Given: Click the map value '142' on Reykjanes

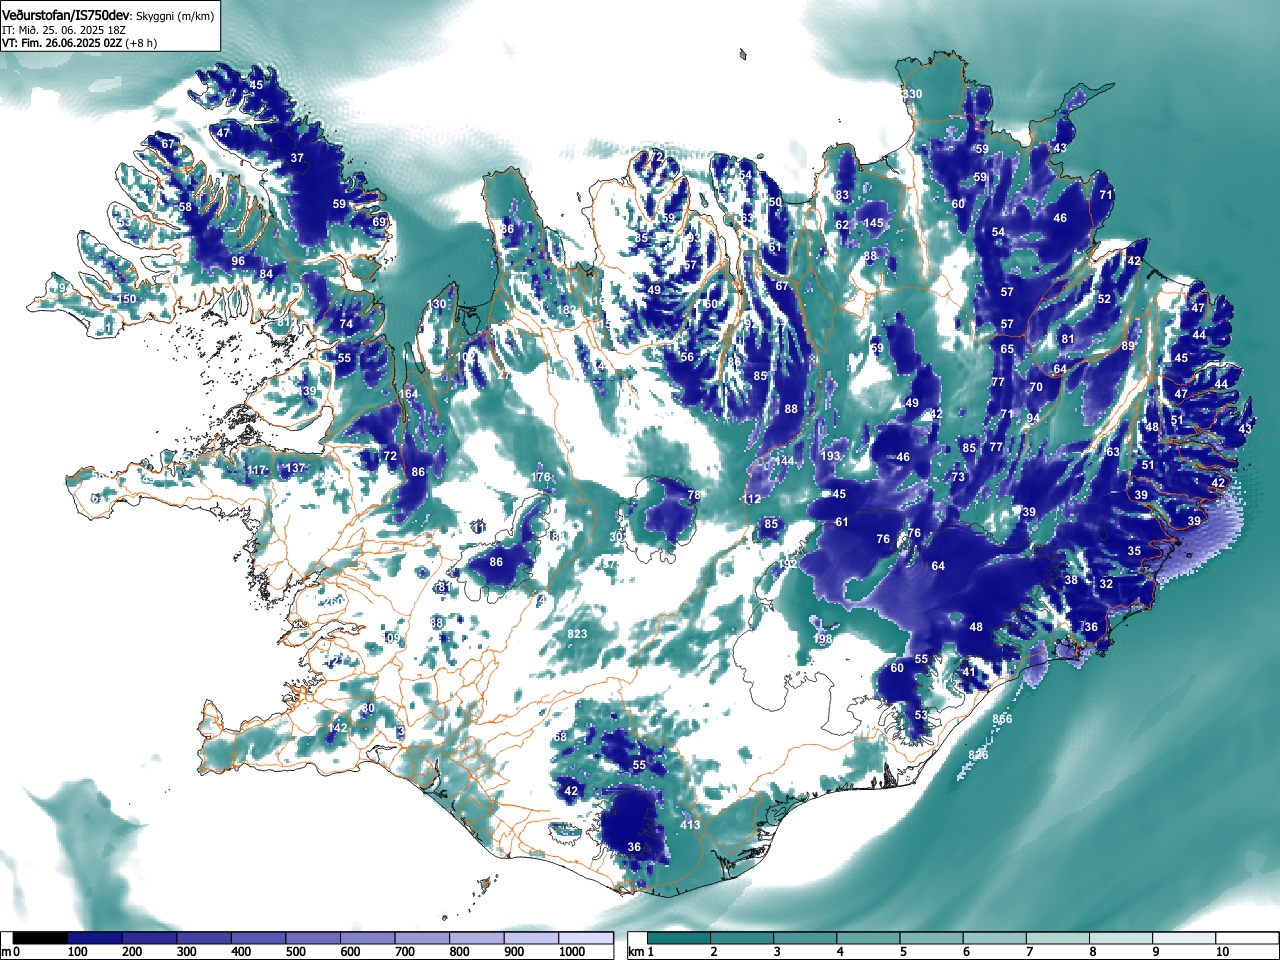Looking at the screenshot, I should (x=338, y=728).
